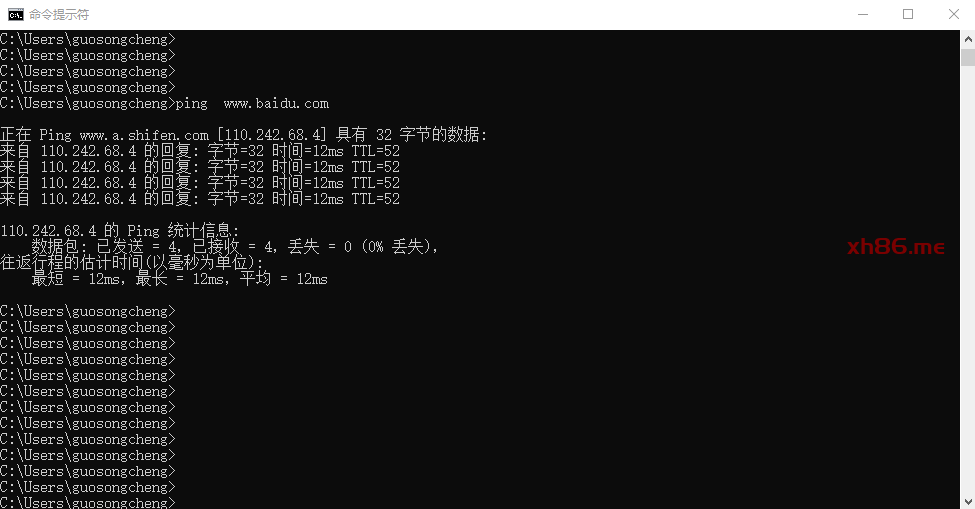The image size is (975, 509).
Task: Click the www.a.shifen.com hostname text
Action: (144, 135)
